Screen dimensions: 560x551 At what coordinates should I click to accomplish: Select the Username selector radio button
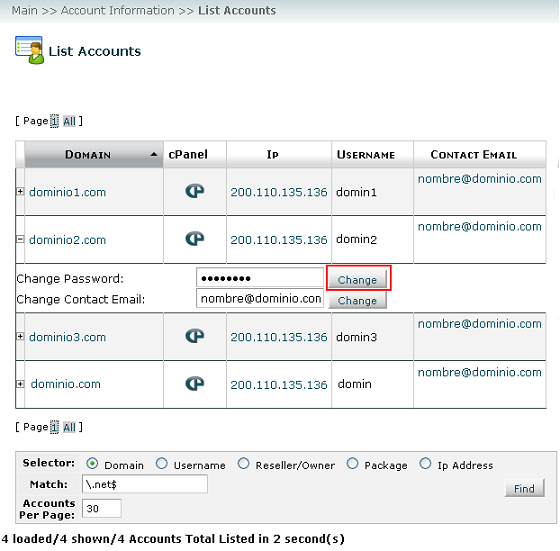tap(161, 464)
